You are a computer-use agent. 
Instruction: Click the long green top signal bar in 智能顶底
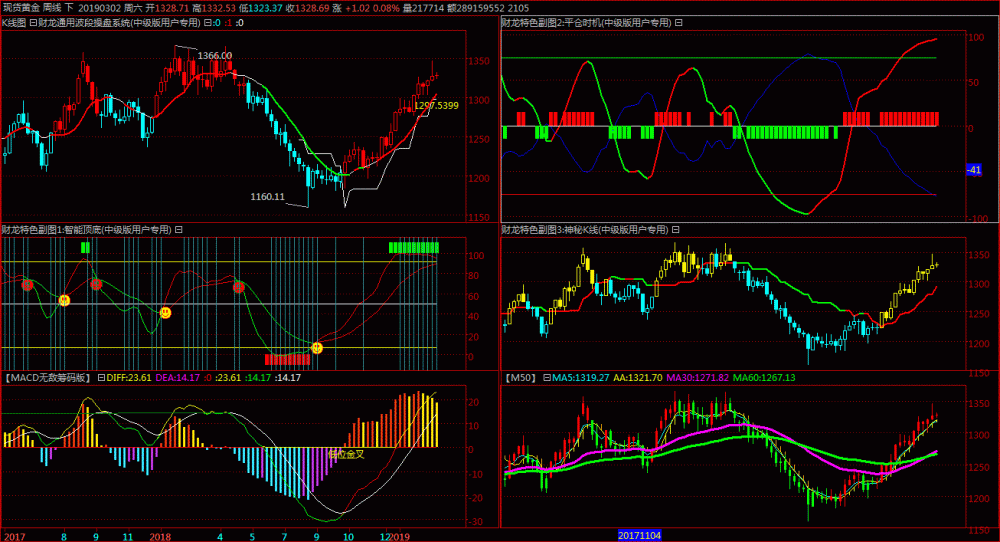click(414, 247)
